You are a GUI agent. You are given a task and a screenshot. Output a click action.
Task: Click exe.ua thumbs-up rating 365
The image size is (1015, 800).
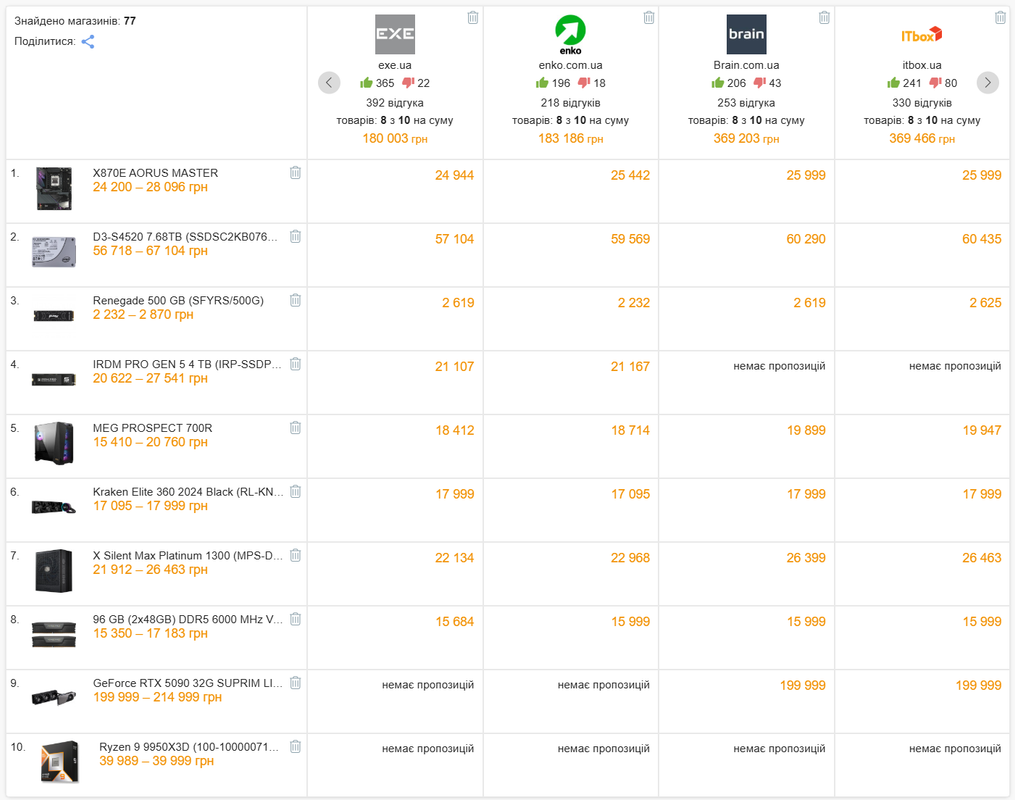click(377, 83)
